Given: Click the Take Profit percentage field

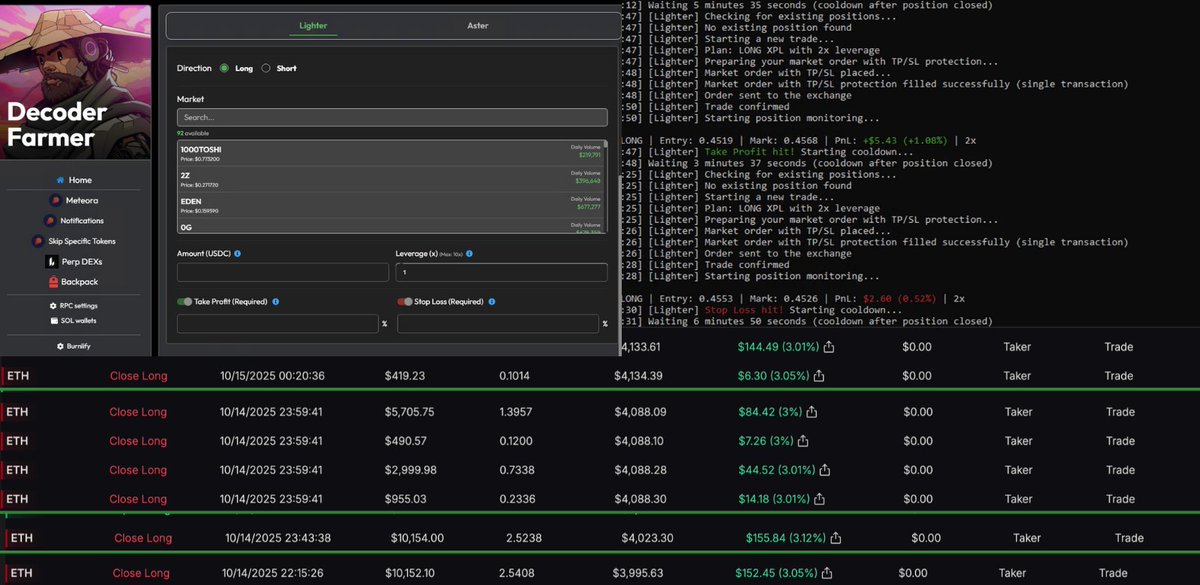Looking at the screenshot, I should click(277, 324).
